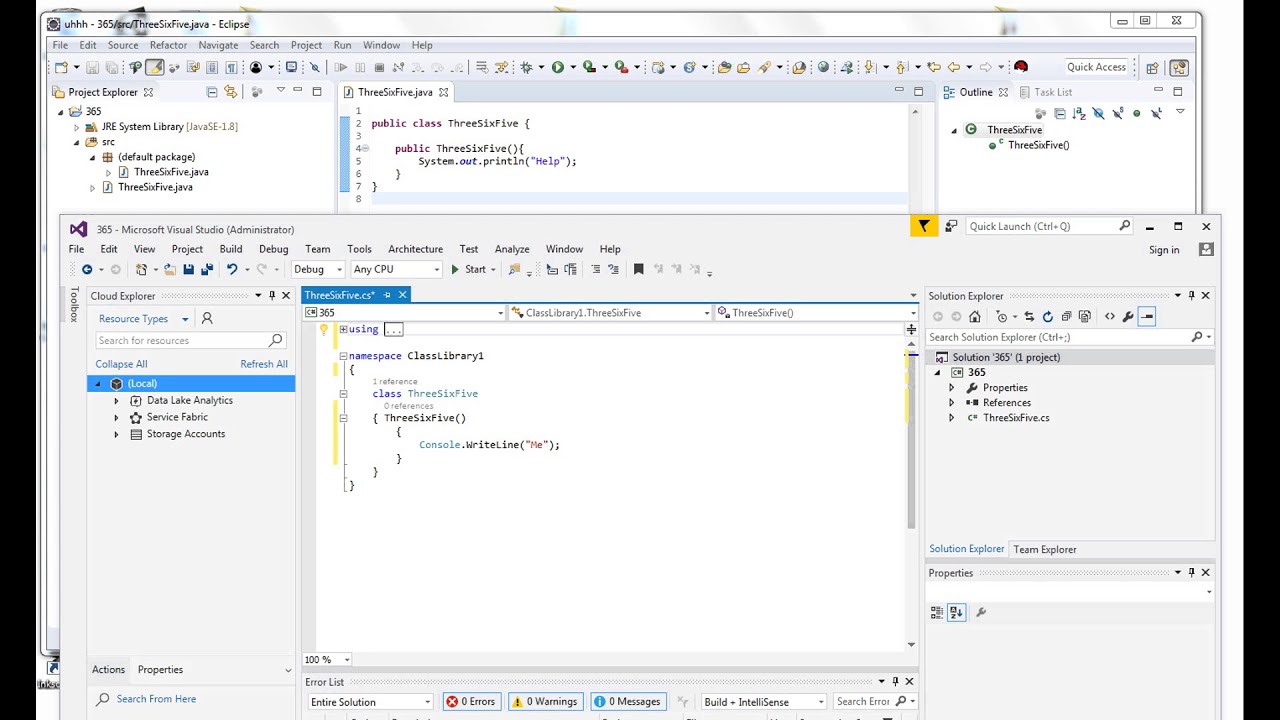This screenshot has width=1280, height=720.
Task: Click the notifications flag icon in Visual Studio
Action: (x=924, y=226)
